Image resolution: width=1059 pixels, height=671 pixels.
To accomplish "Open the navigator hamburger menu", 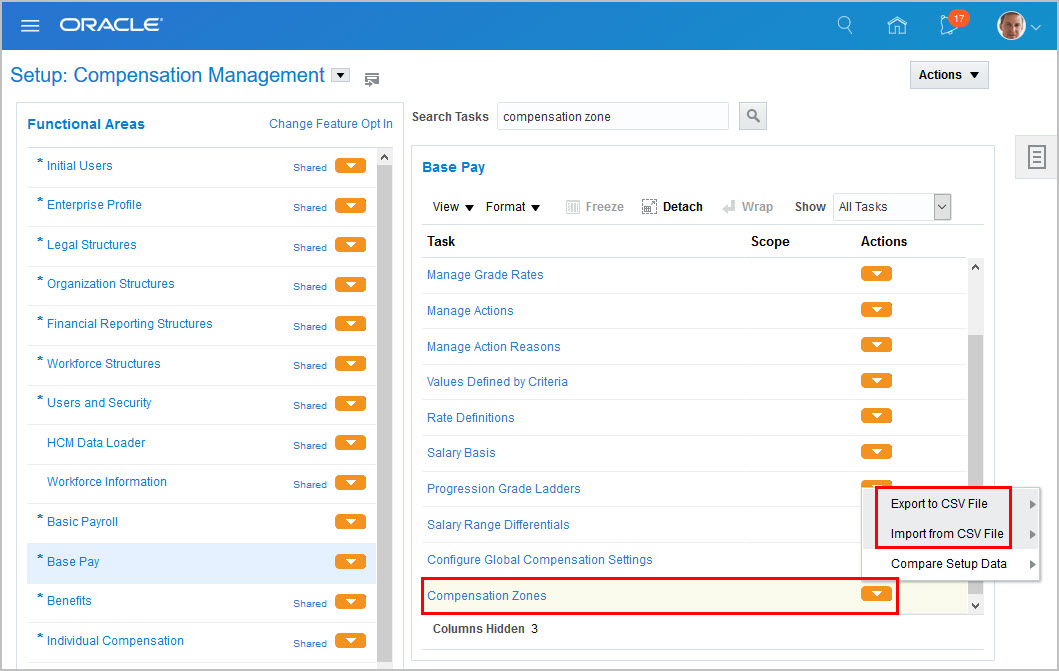I will pyautogui.click(x=30, y=25).
